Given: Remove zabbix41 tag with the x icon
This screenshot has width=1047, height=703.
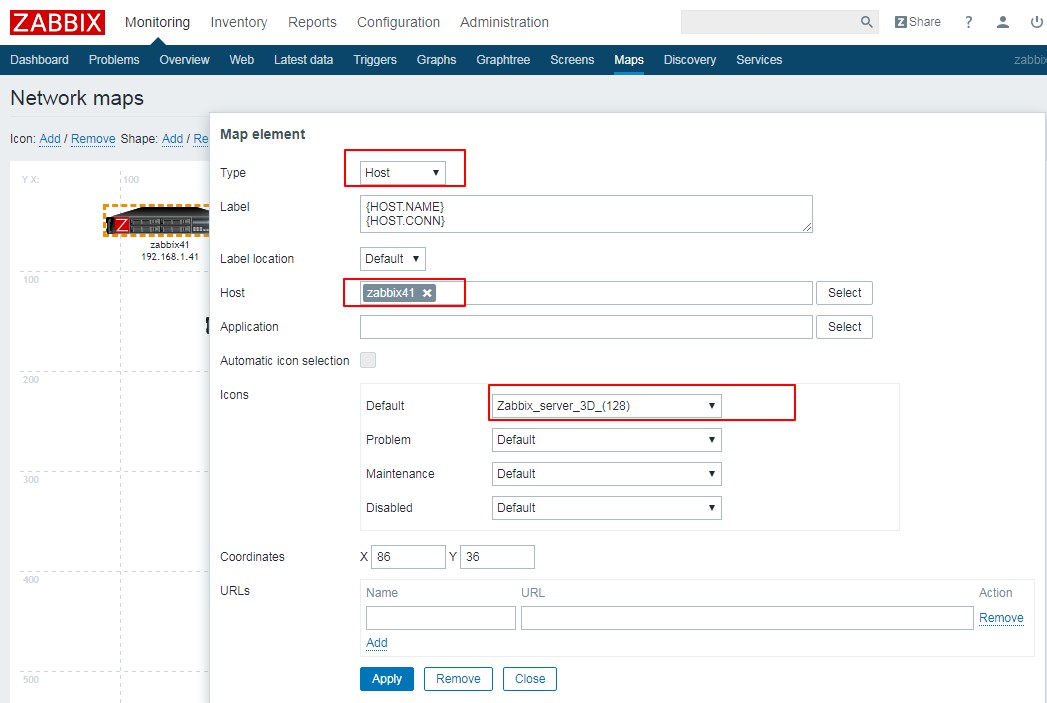Looking at the screenshot, I should pyautogui.click(x=427, y=293).
